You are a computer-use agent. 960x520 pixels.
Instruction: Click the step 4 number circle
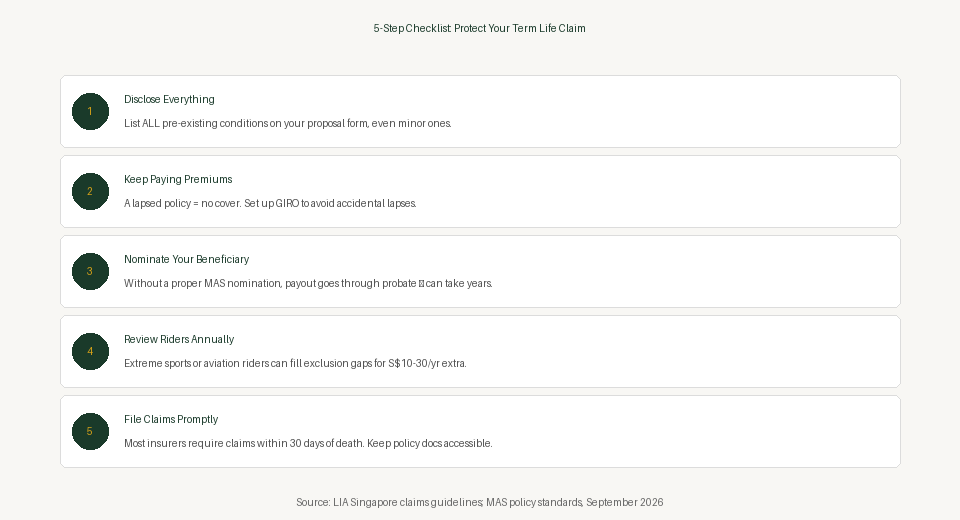pyautogui.click(x=90, y=352)
